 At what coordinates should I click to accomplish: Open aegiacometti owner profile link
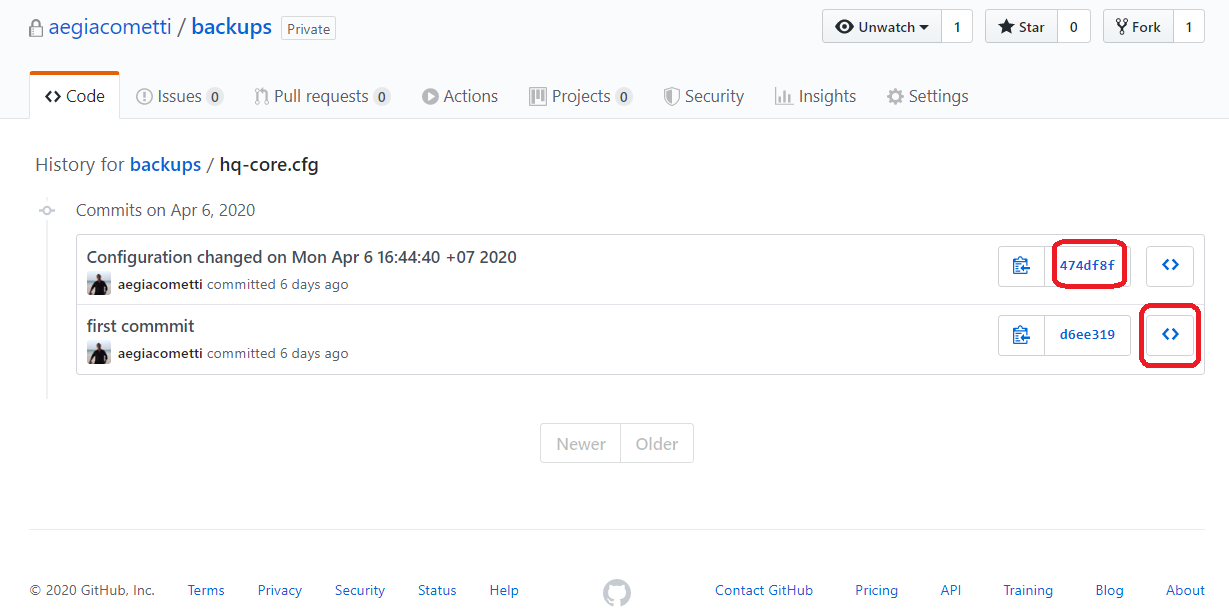tap(110, 27)
